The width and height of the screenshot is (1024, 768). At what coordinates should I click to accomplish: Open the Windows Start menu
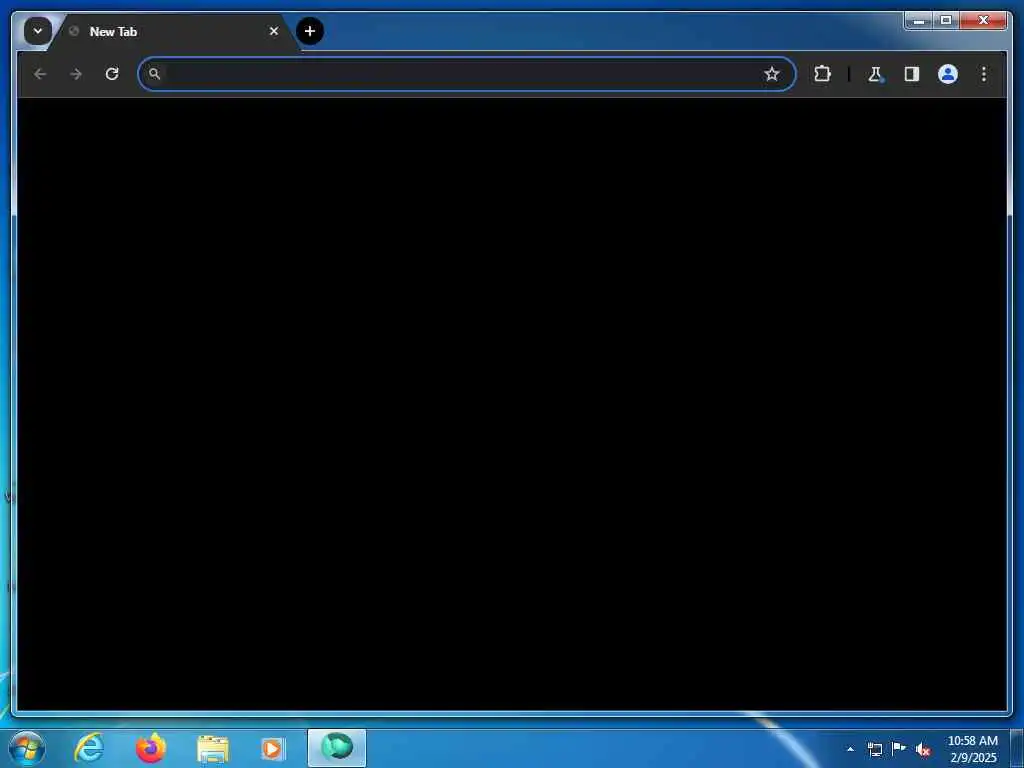pyautogui.click(x=26, y=748)
